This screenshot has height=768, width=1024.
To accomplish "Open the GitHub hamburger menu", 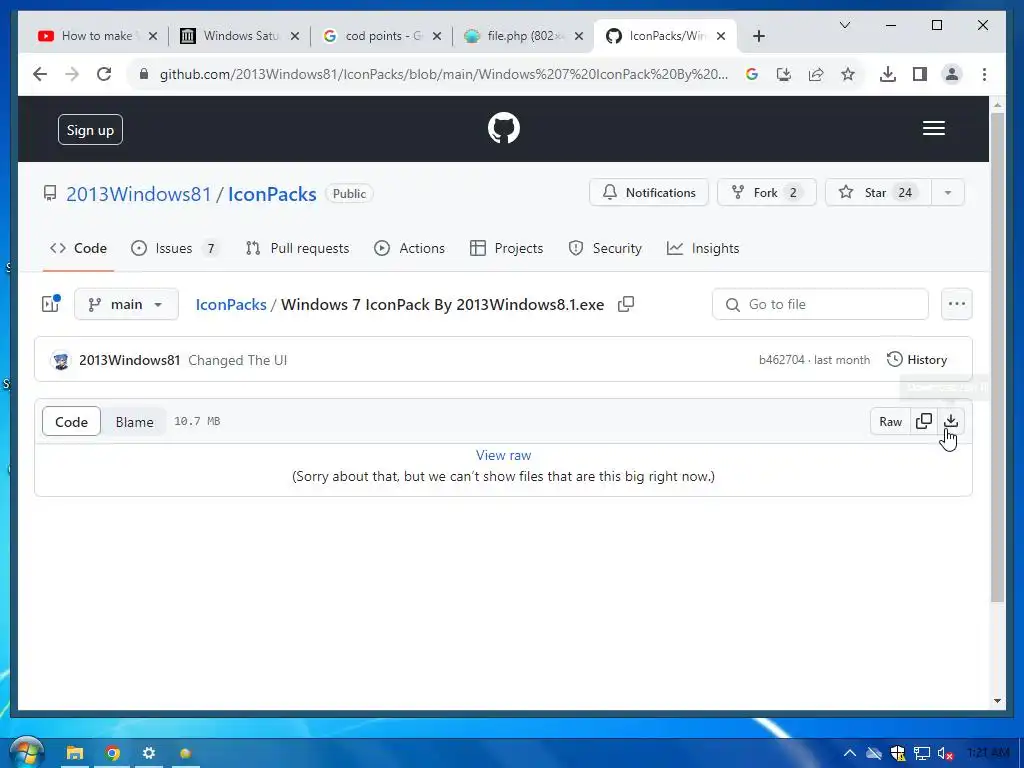I will point(933,128).
